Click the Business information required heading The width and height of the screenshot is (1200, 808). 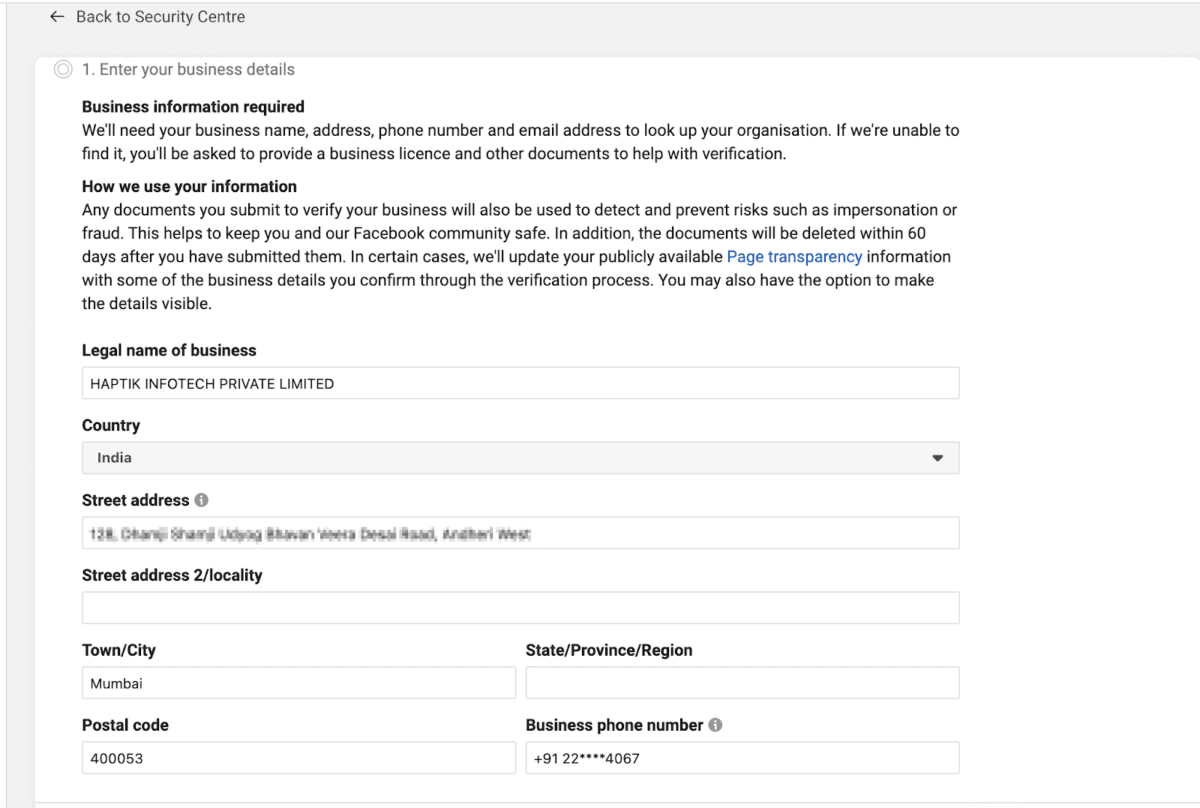pyautogui.click(x=193, y=106)
